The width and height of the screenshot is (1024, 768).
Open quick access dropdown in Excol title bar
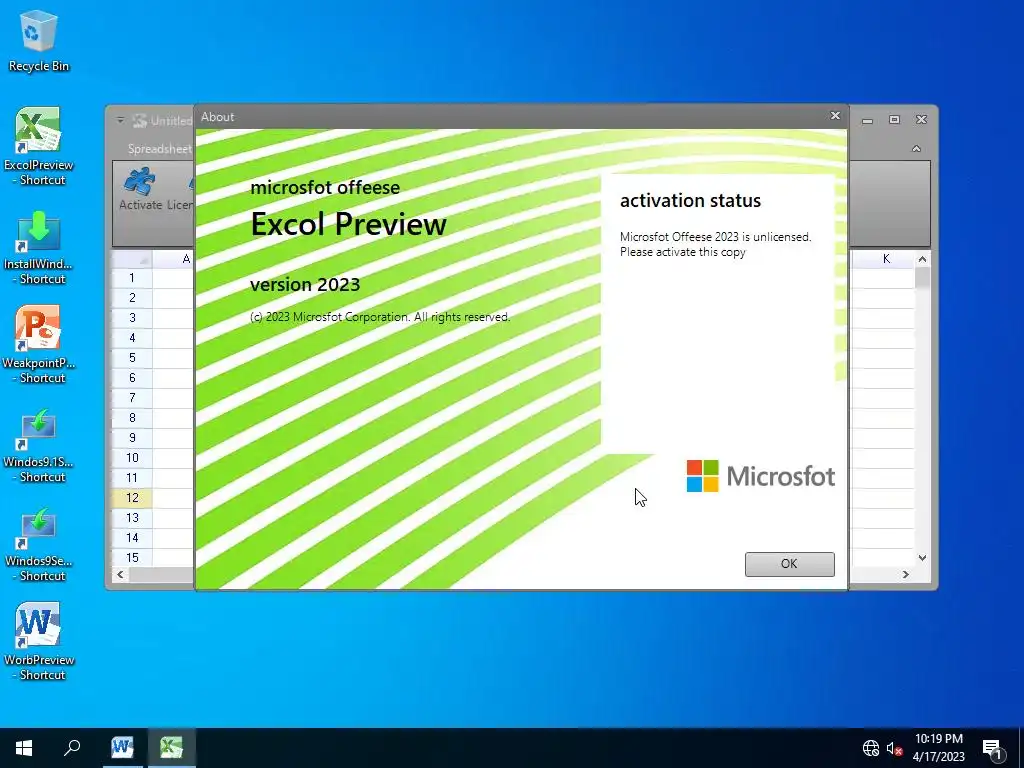121,120
